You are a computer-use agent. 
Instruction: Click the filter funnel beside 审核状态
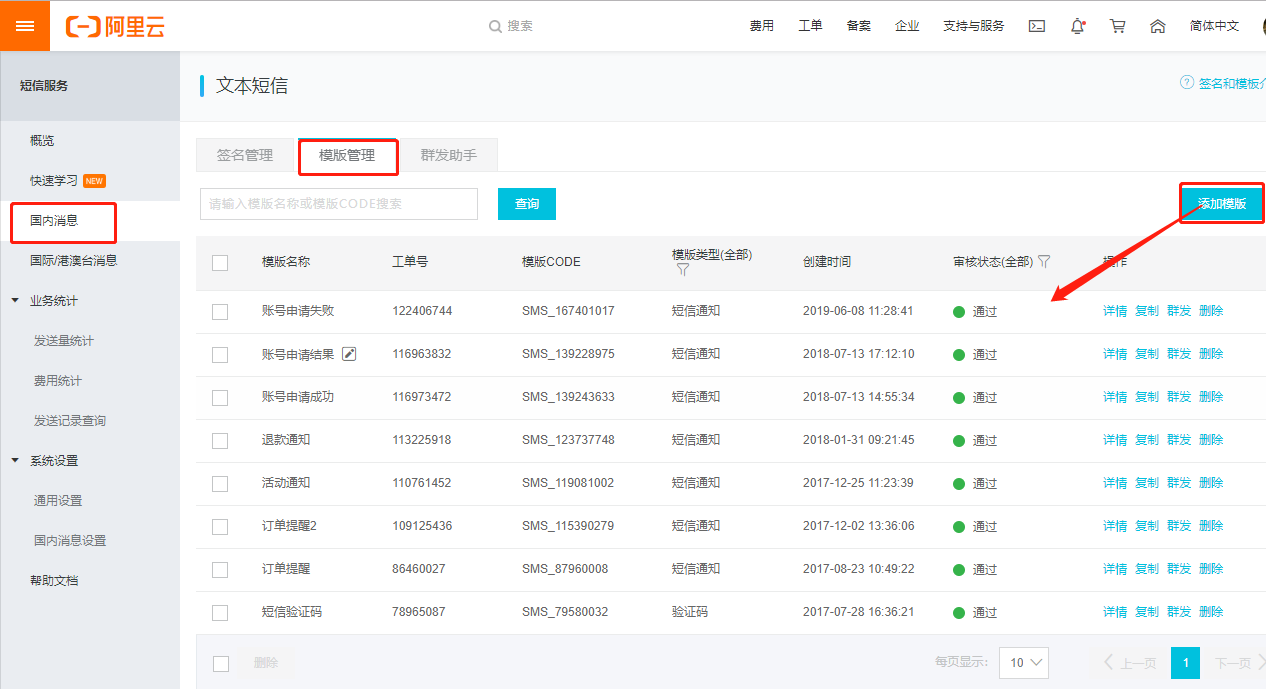point(1044,261)
